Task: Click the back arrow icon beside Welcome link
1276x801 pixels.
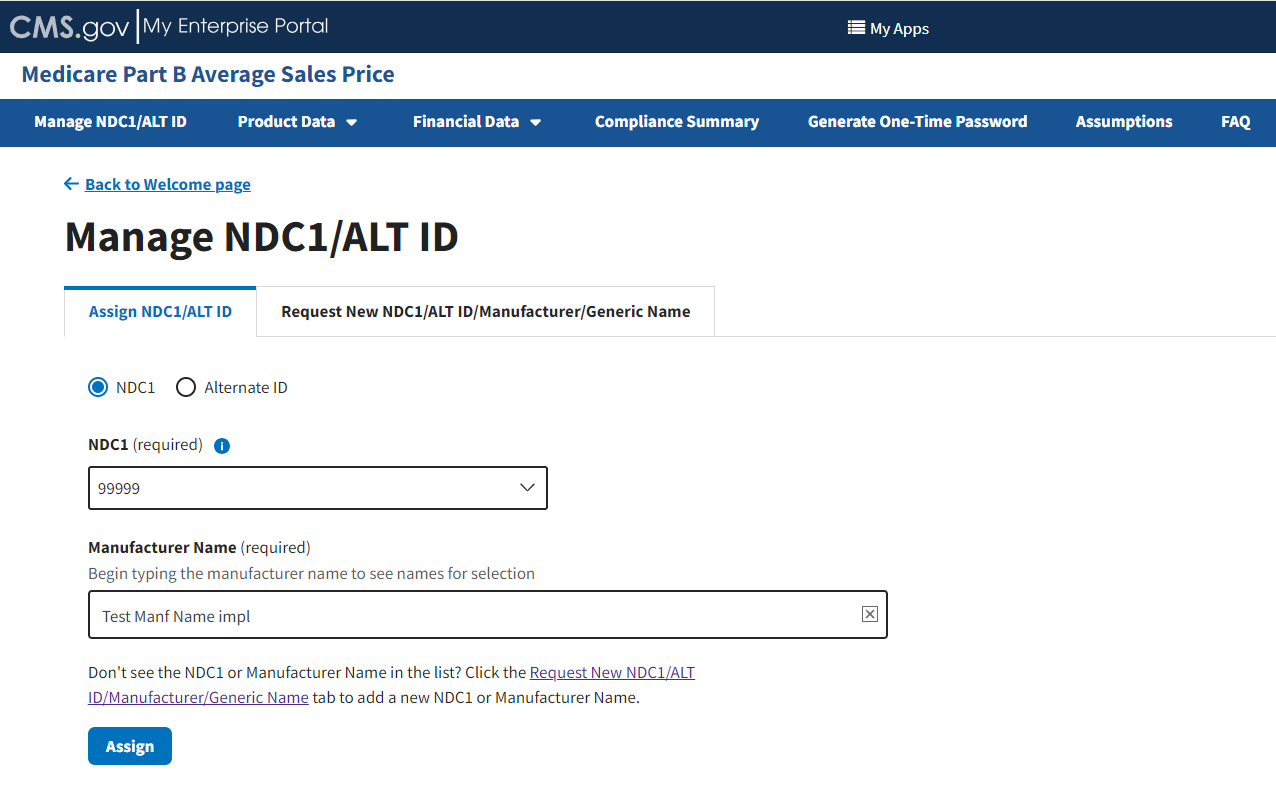Action: 71,184
